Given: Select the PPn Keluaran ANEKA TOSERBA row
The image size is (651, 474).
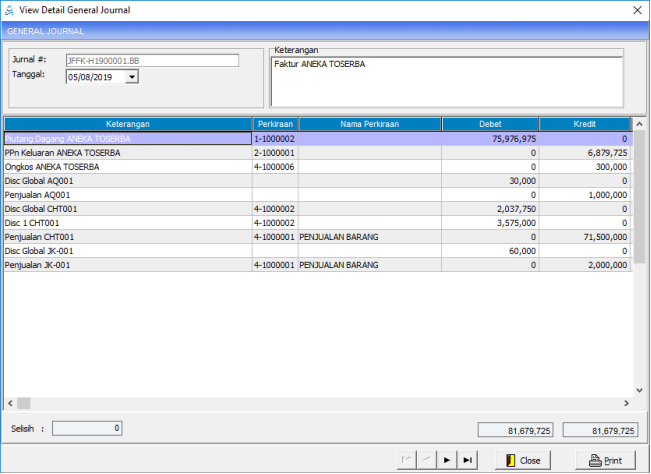Looking at the screenshot, I should point(127,153).
